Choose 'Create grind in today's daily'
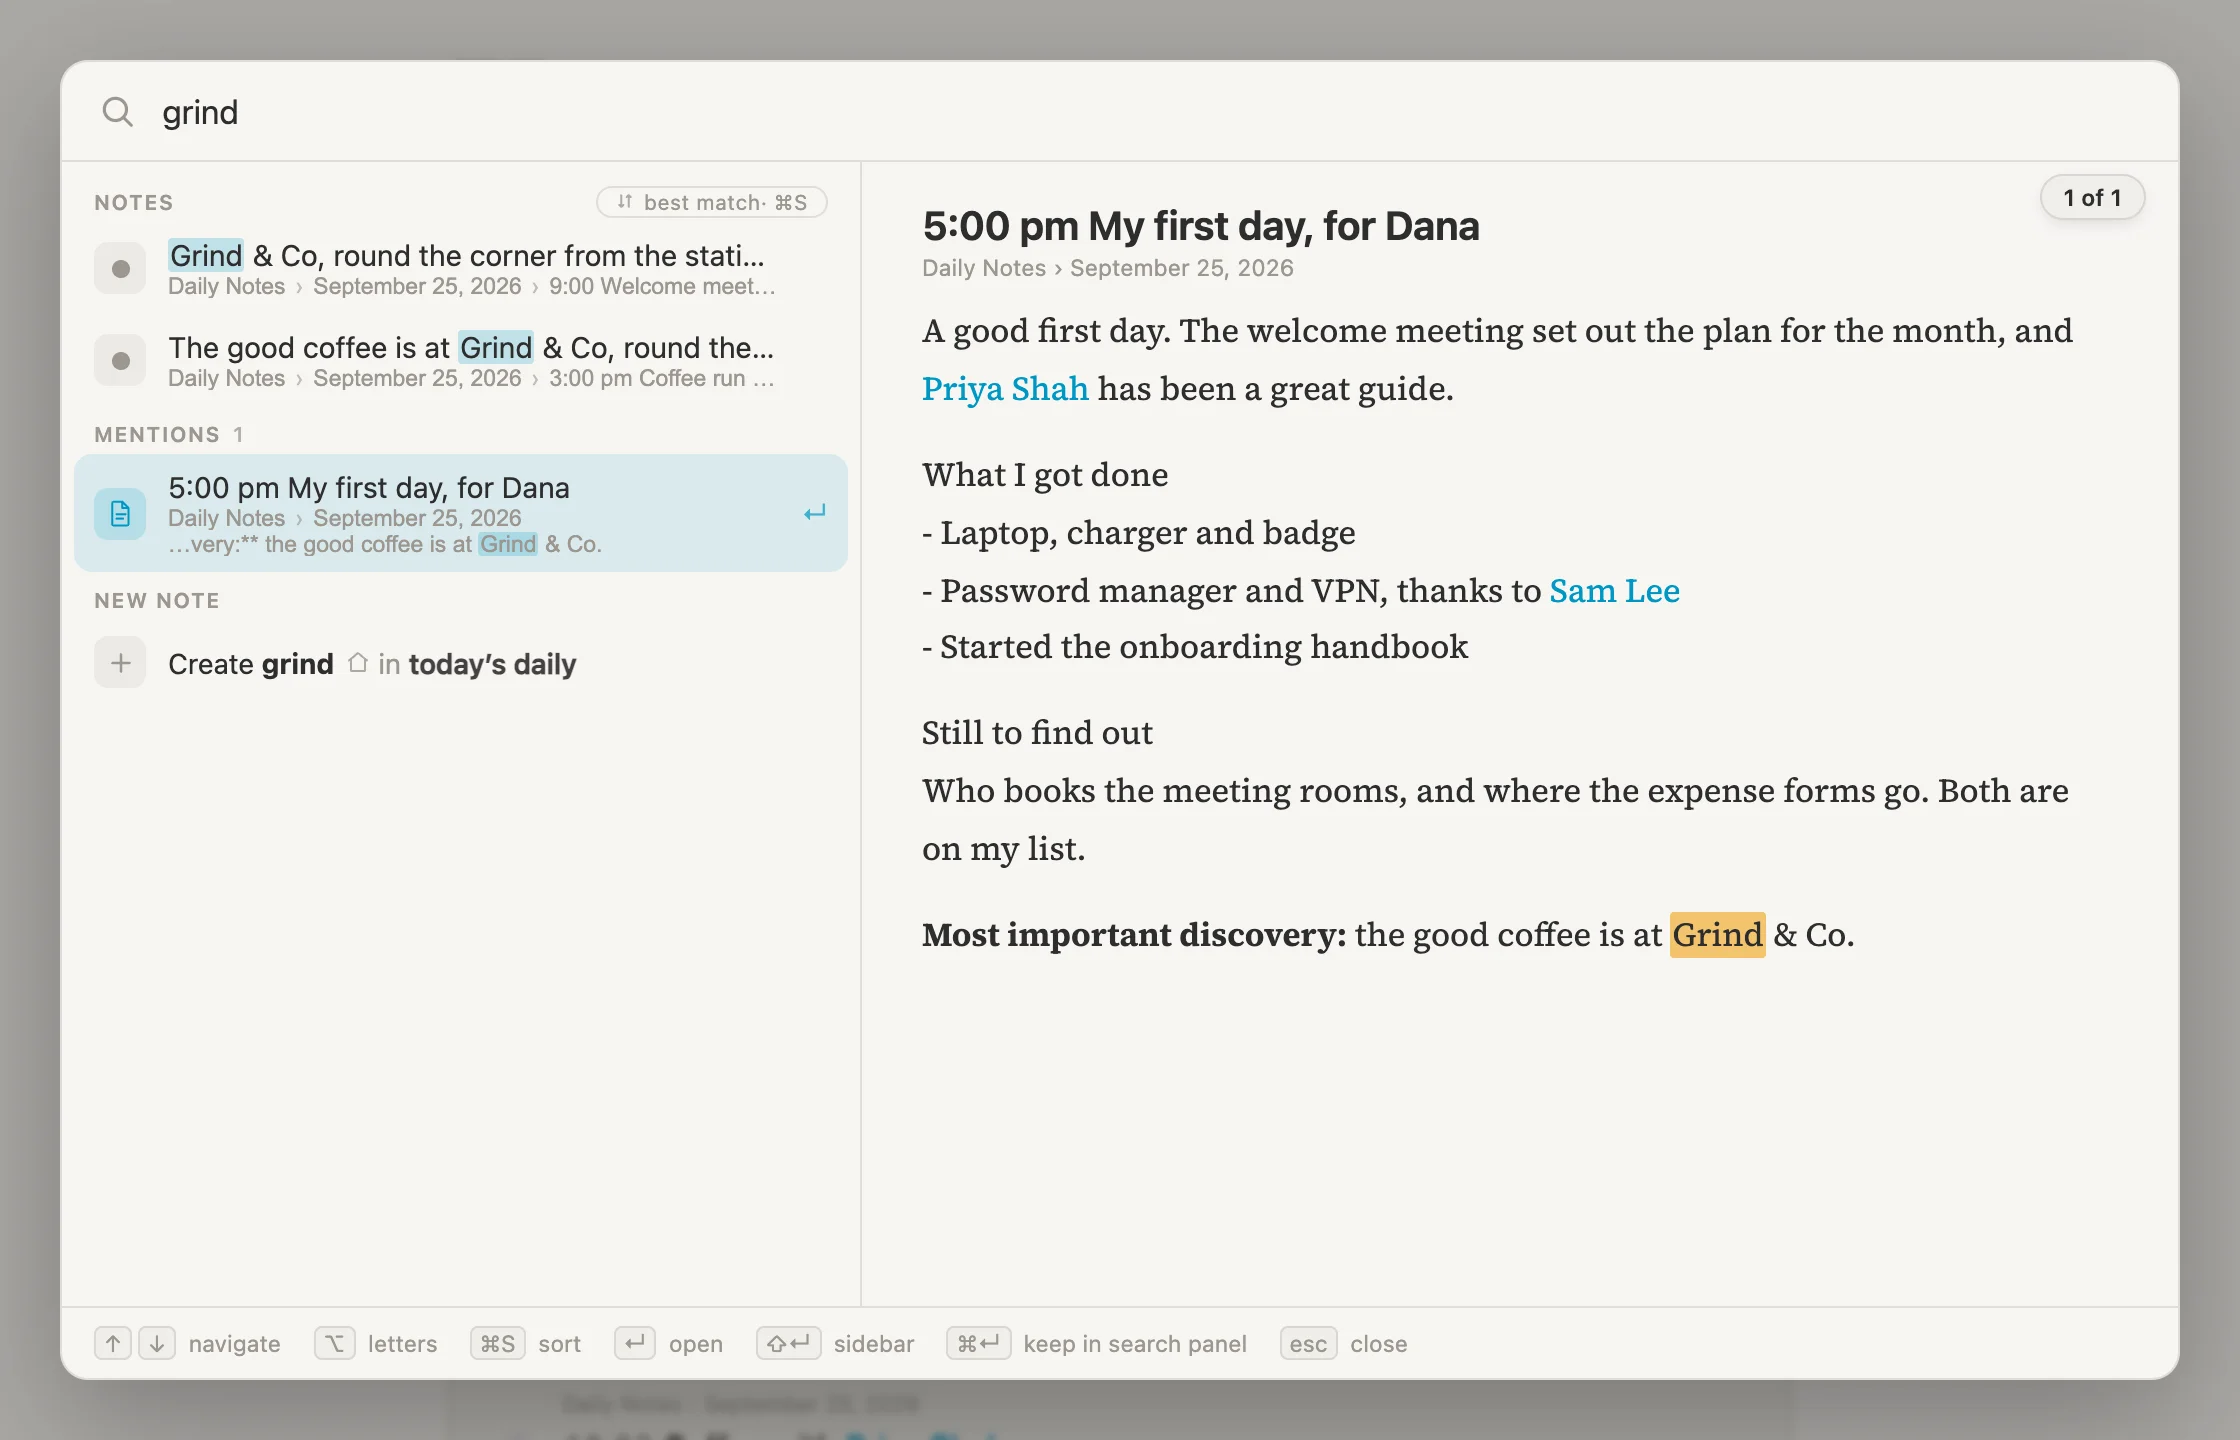 coord(461,663)
